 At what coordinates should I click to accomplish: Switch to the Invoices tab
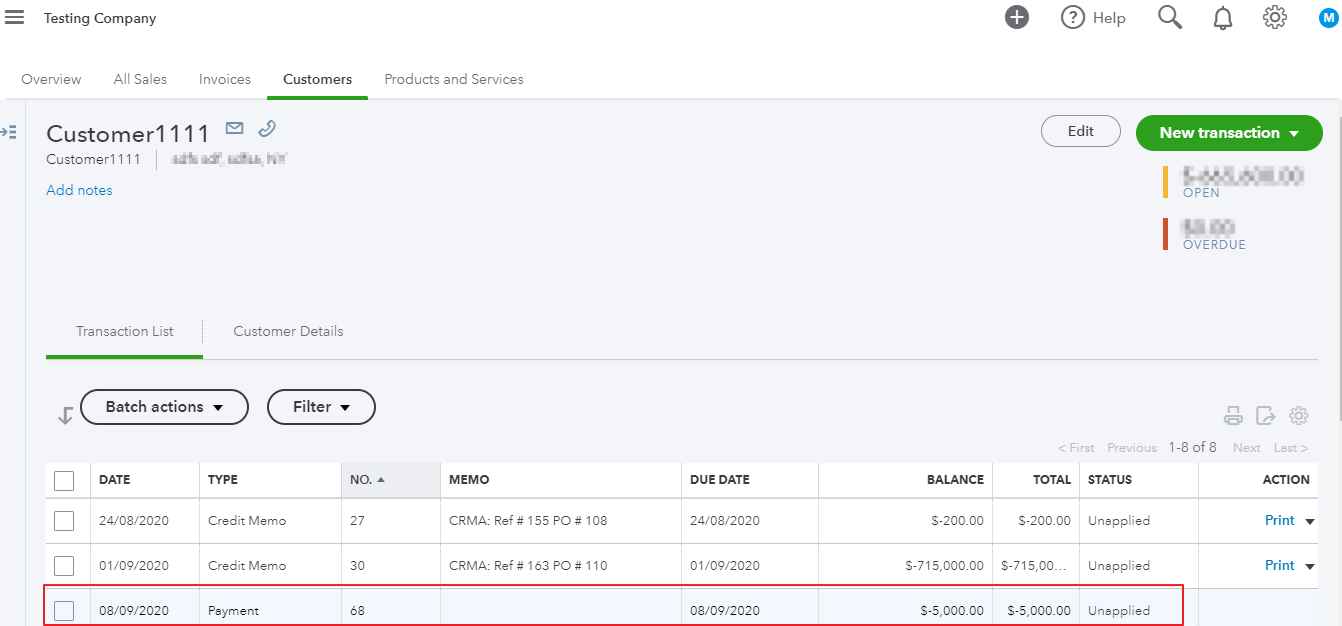tap(225, 79)
